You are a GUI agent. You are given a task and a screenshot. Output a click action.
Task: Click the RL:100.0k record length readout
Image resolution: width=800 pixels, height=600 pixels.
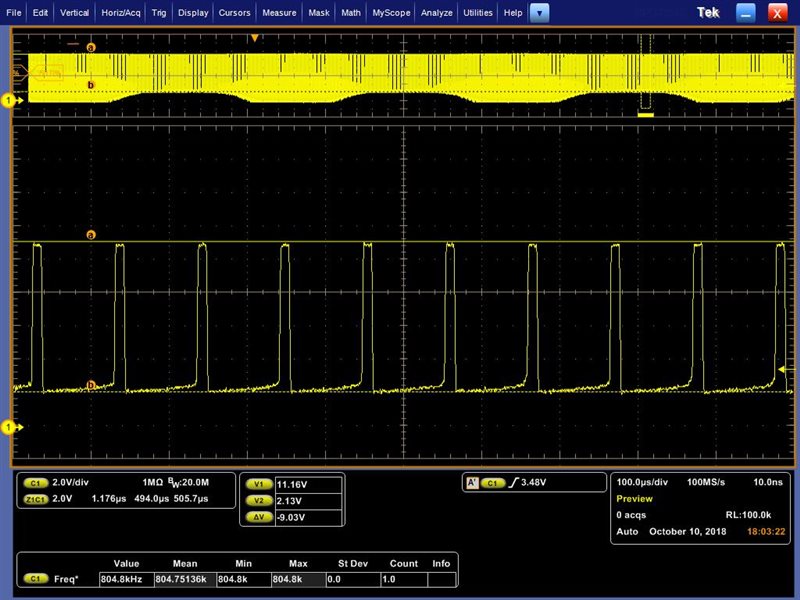point(748,515)
